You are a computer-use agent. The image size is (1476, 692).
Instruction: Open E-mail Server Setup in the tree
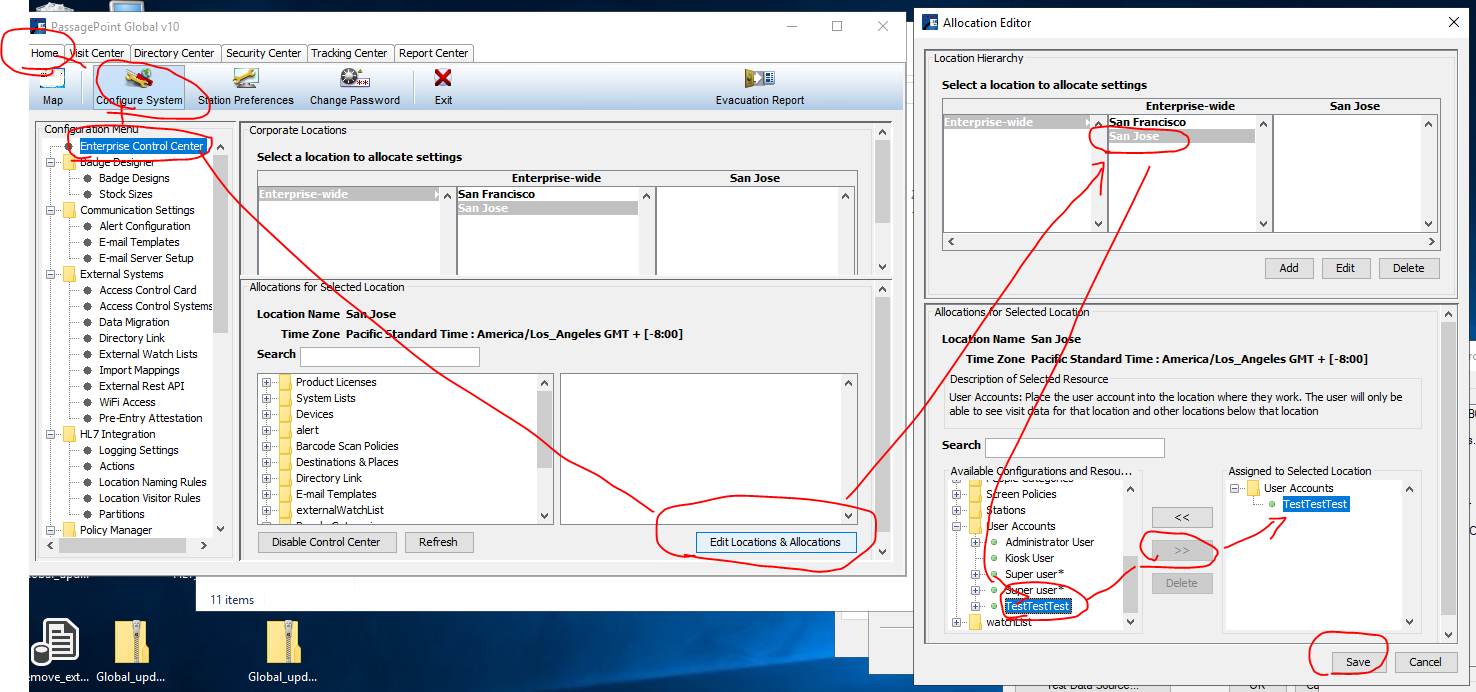click(146, 258)
